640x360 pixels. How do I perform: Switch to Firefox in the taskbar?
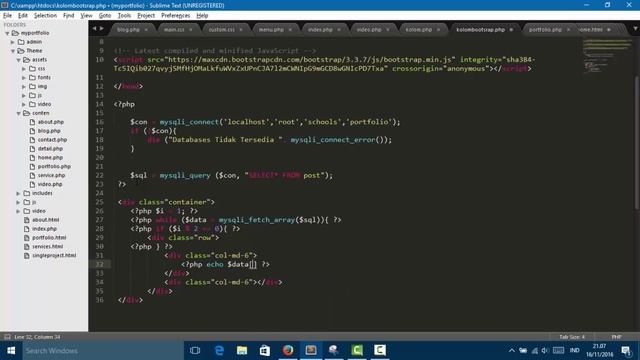pos(288,351)
